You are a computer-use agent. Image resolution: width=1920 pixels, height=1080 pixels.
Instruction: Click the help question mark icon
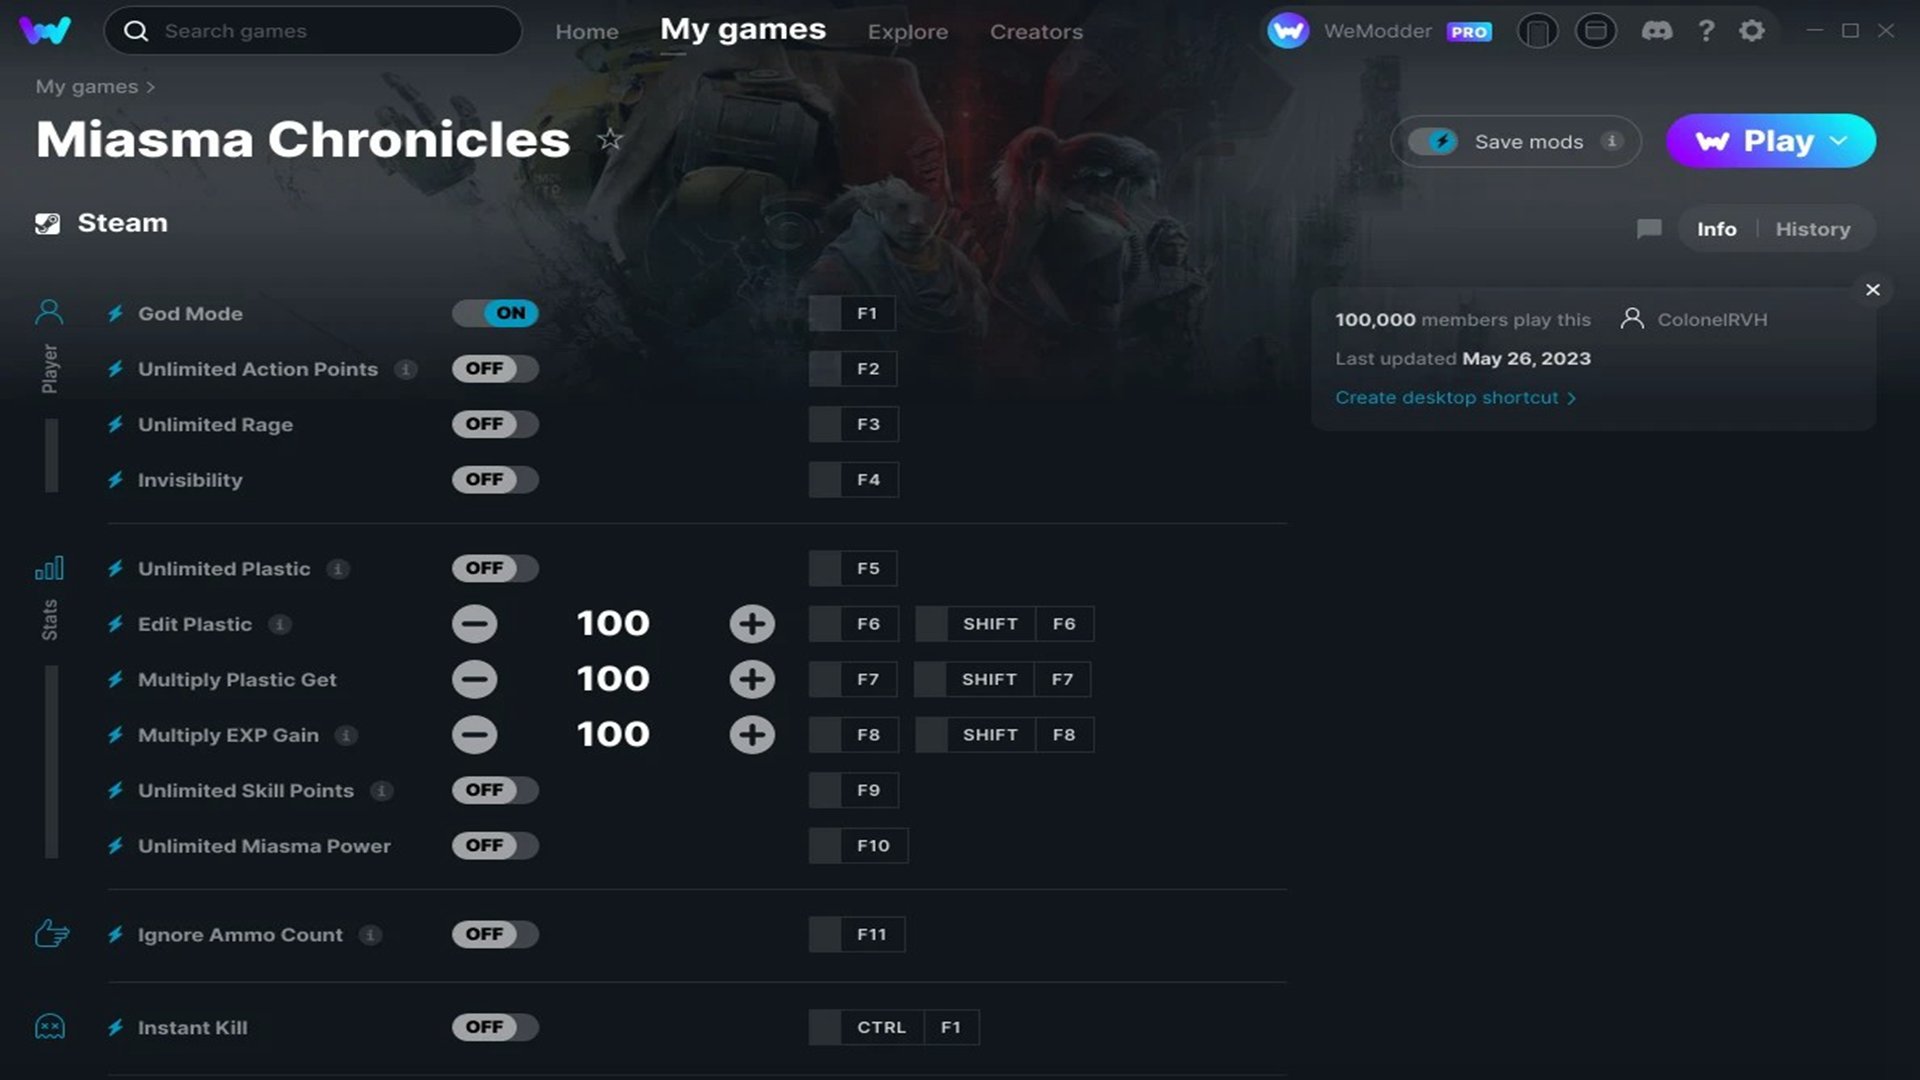(x=1706, y=31)
